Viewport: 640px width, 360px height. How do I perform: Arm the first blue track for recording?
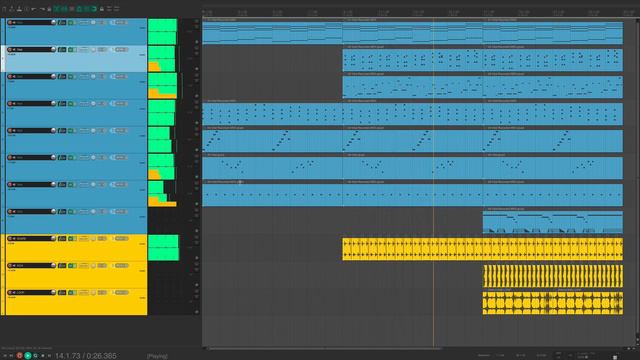[x=10, y=22]
